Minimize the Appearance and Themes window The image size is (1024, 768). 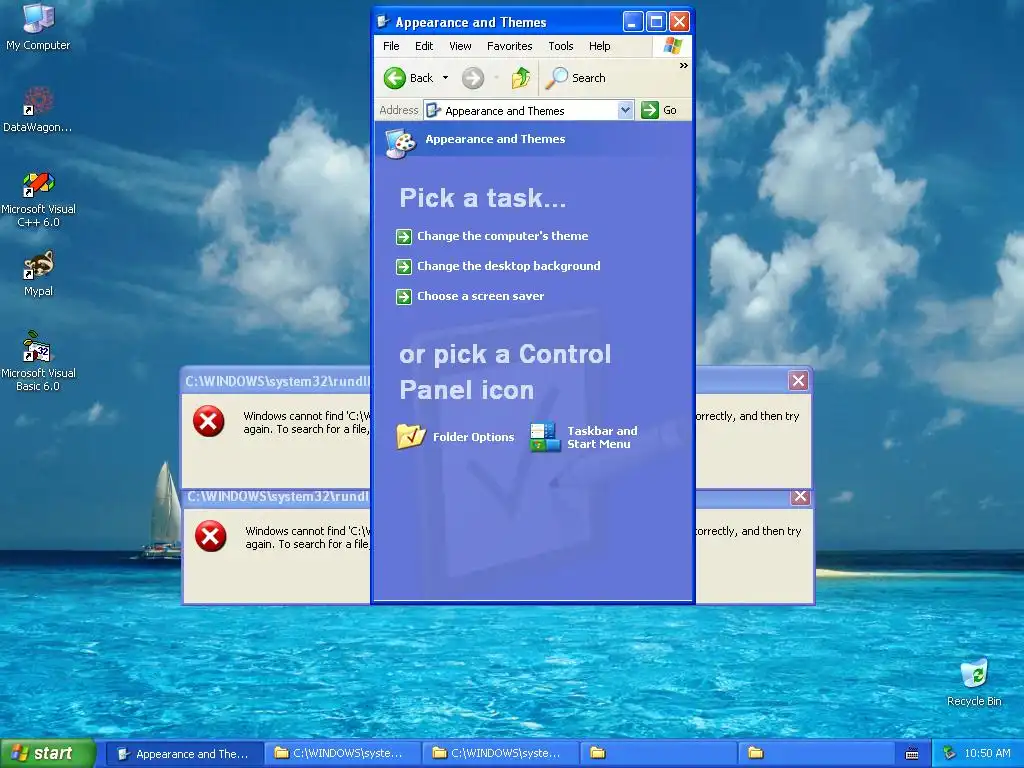[632, 22]
